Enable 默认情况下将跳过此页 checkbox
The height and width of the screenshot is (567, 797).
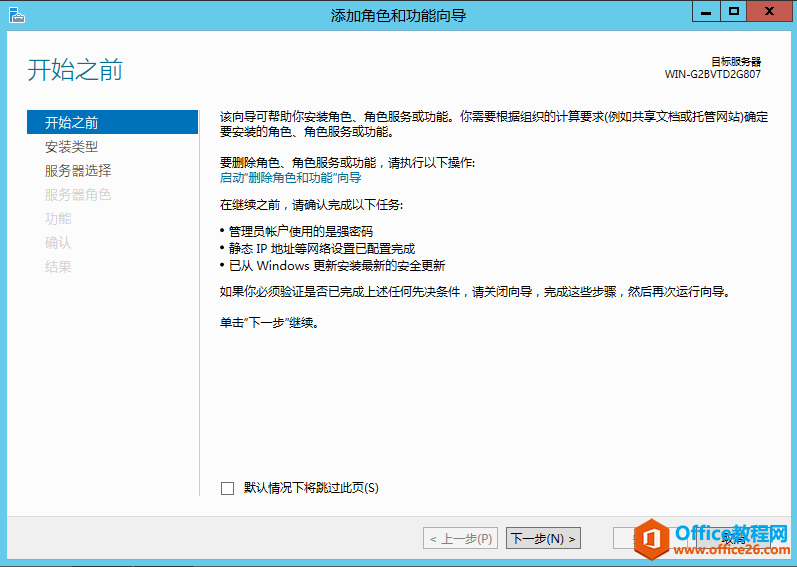(228, 488)
